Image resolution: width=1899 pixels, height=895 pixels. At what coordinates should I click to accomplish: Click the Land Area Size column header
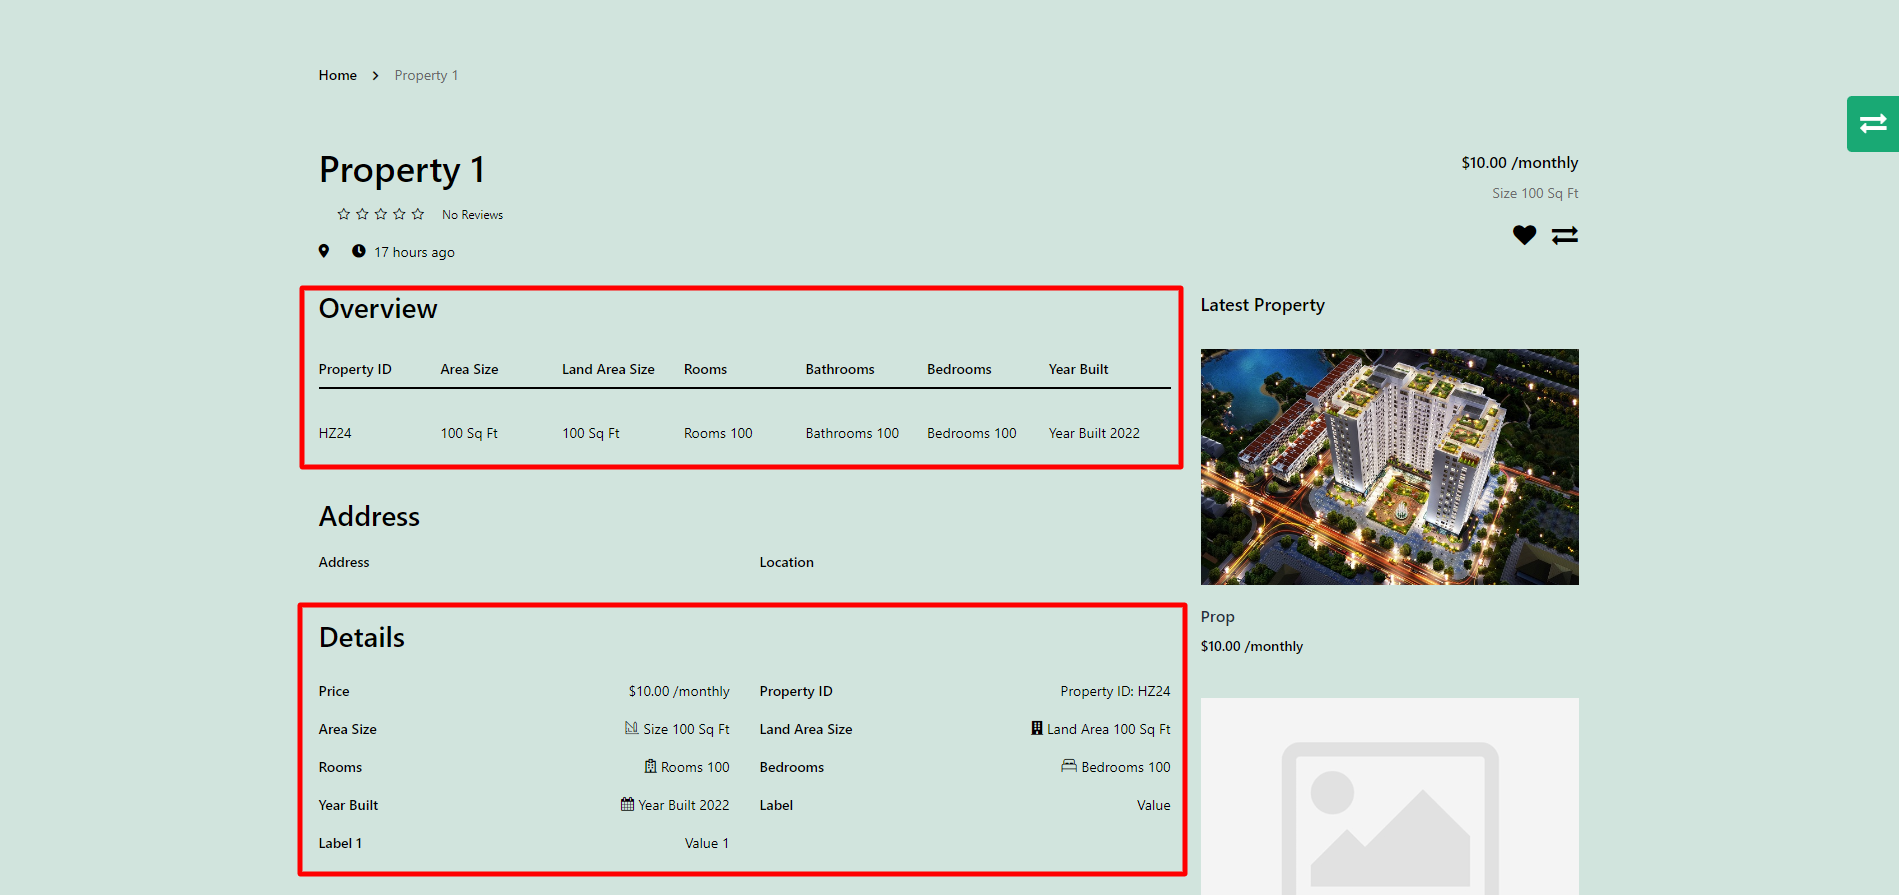coord(608,369)
